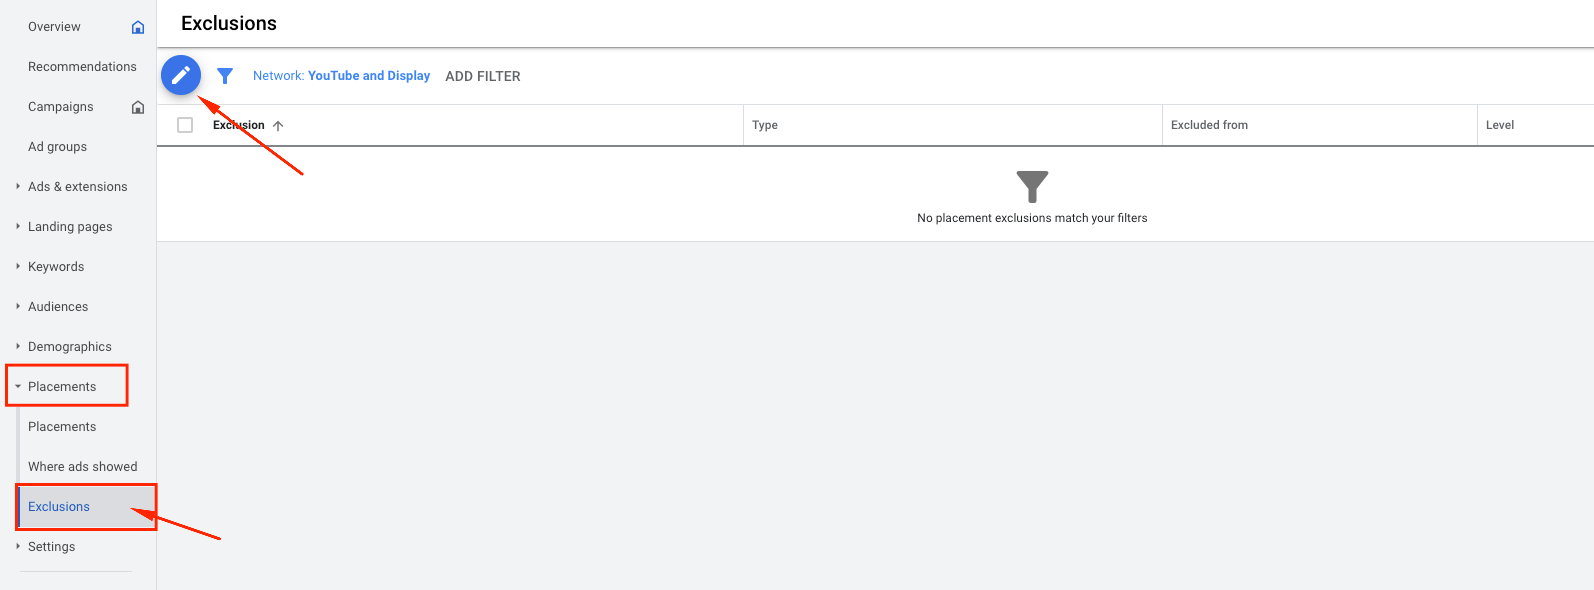Expand the Settings section arrow

18,546
